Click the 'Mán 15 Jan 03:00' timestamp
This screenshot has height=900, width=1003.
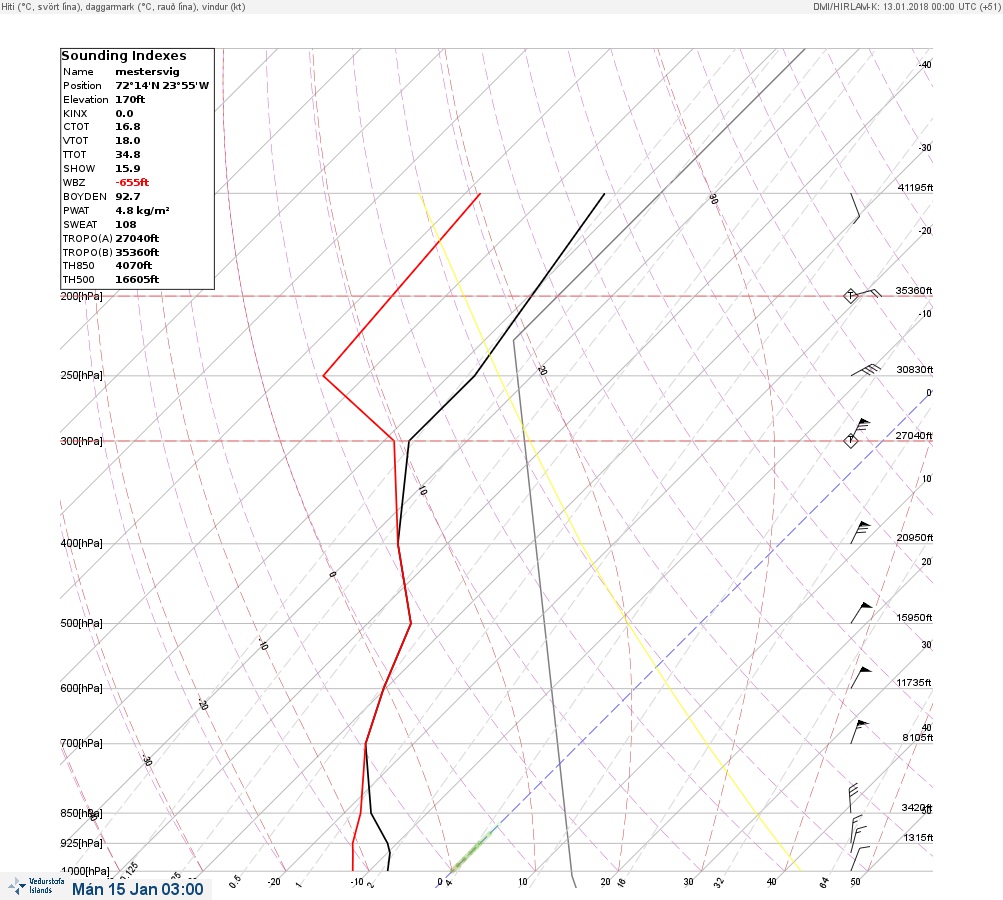138,889
